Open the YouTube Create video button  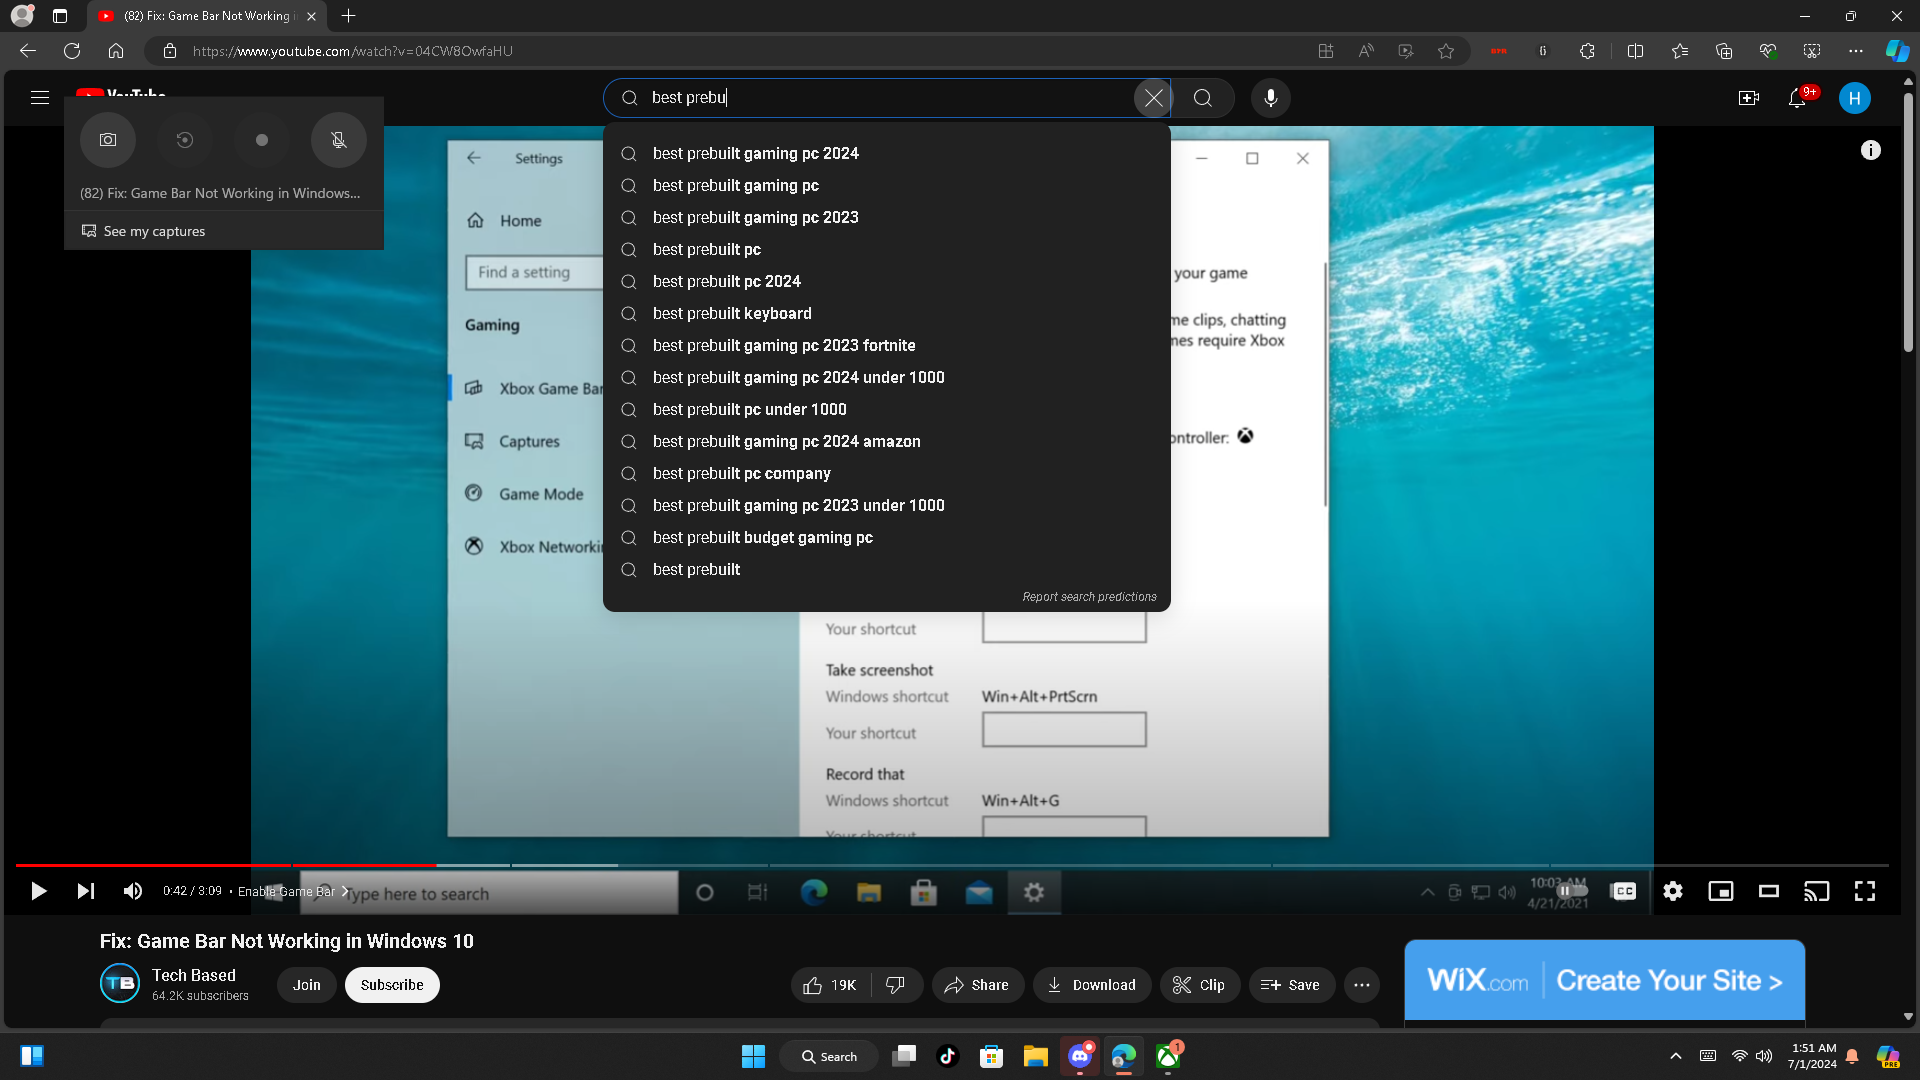1749,98
